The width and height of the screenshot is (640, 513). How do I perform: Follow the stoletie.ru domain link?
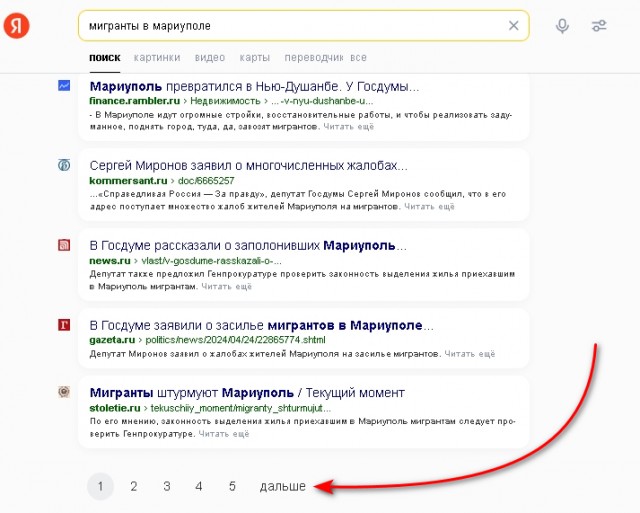tap(115, 408)
